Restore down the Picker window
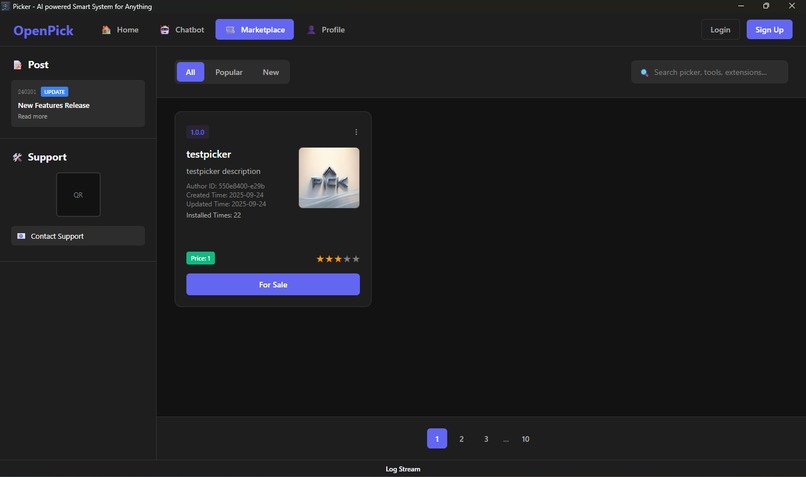Viewport: 806px width, 477px height. point(766,6)
